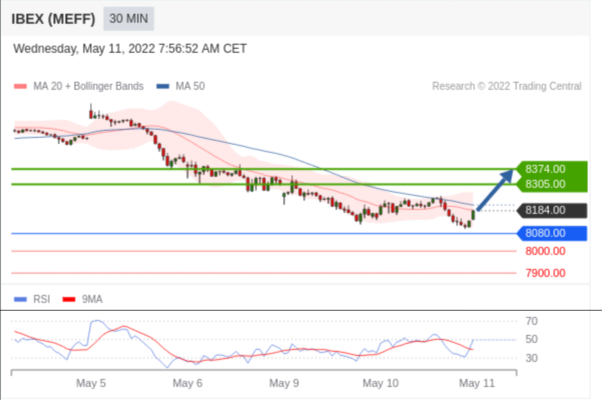The height and width of the screenshot is (404, 602).
Task: Click the May 10 date axis label
Action: [380, 383]
